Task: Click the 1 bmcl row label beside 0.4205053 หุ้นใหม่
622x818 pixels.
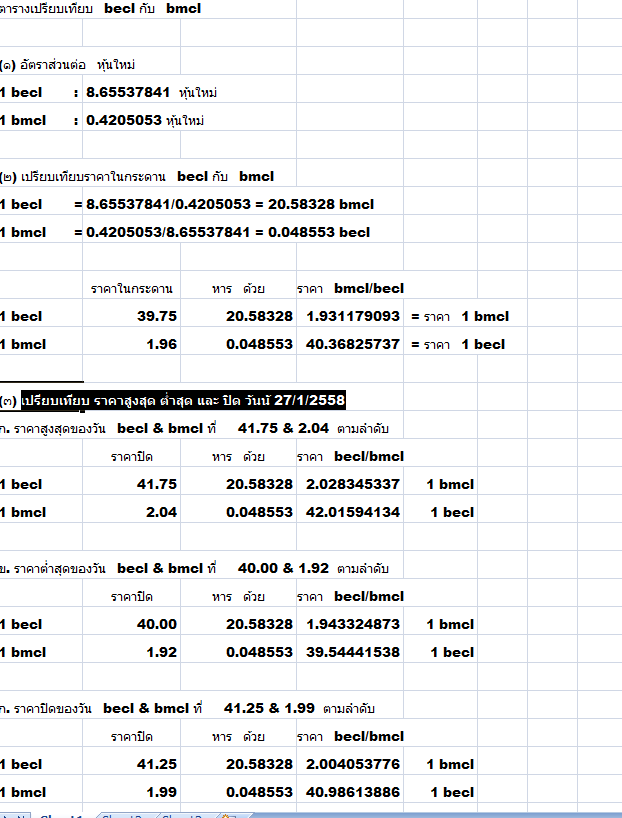Action: click(23, 121)
